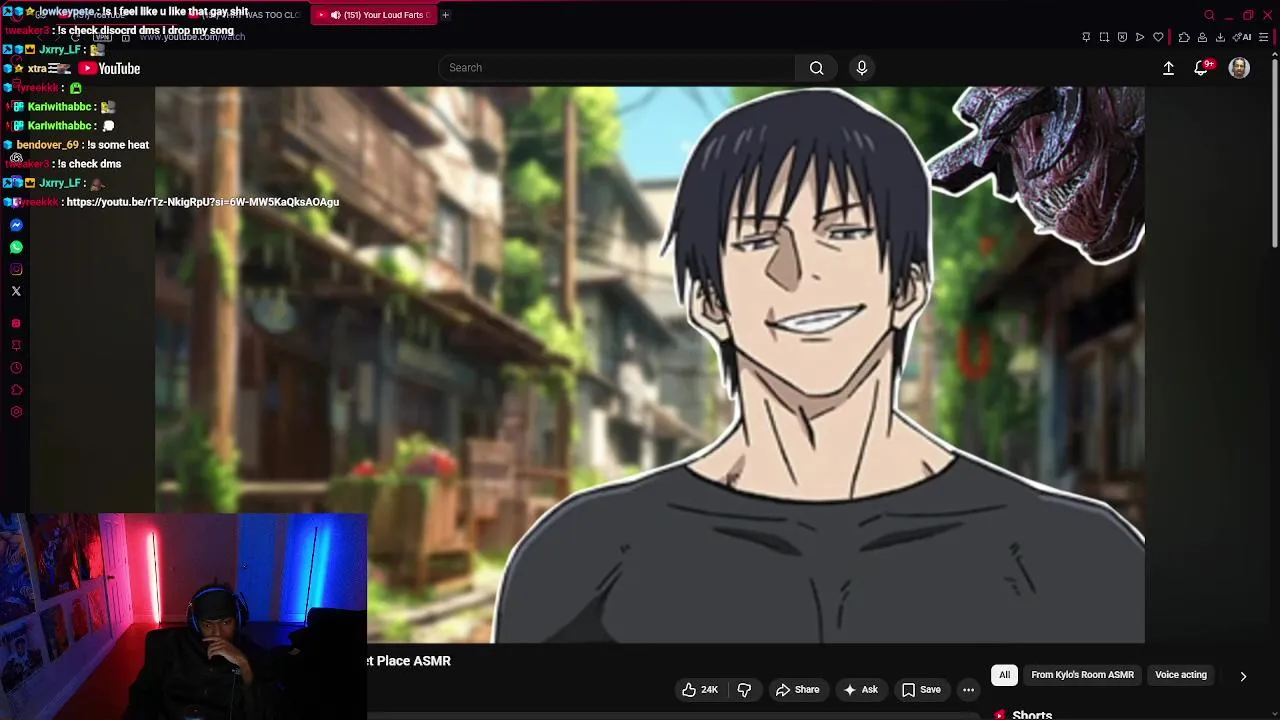The image size is (1280, 720).
Task: Click the upload/create arrow icon on YouTube
Action: [1168, 68]
